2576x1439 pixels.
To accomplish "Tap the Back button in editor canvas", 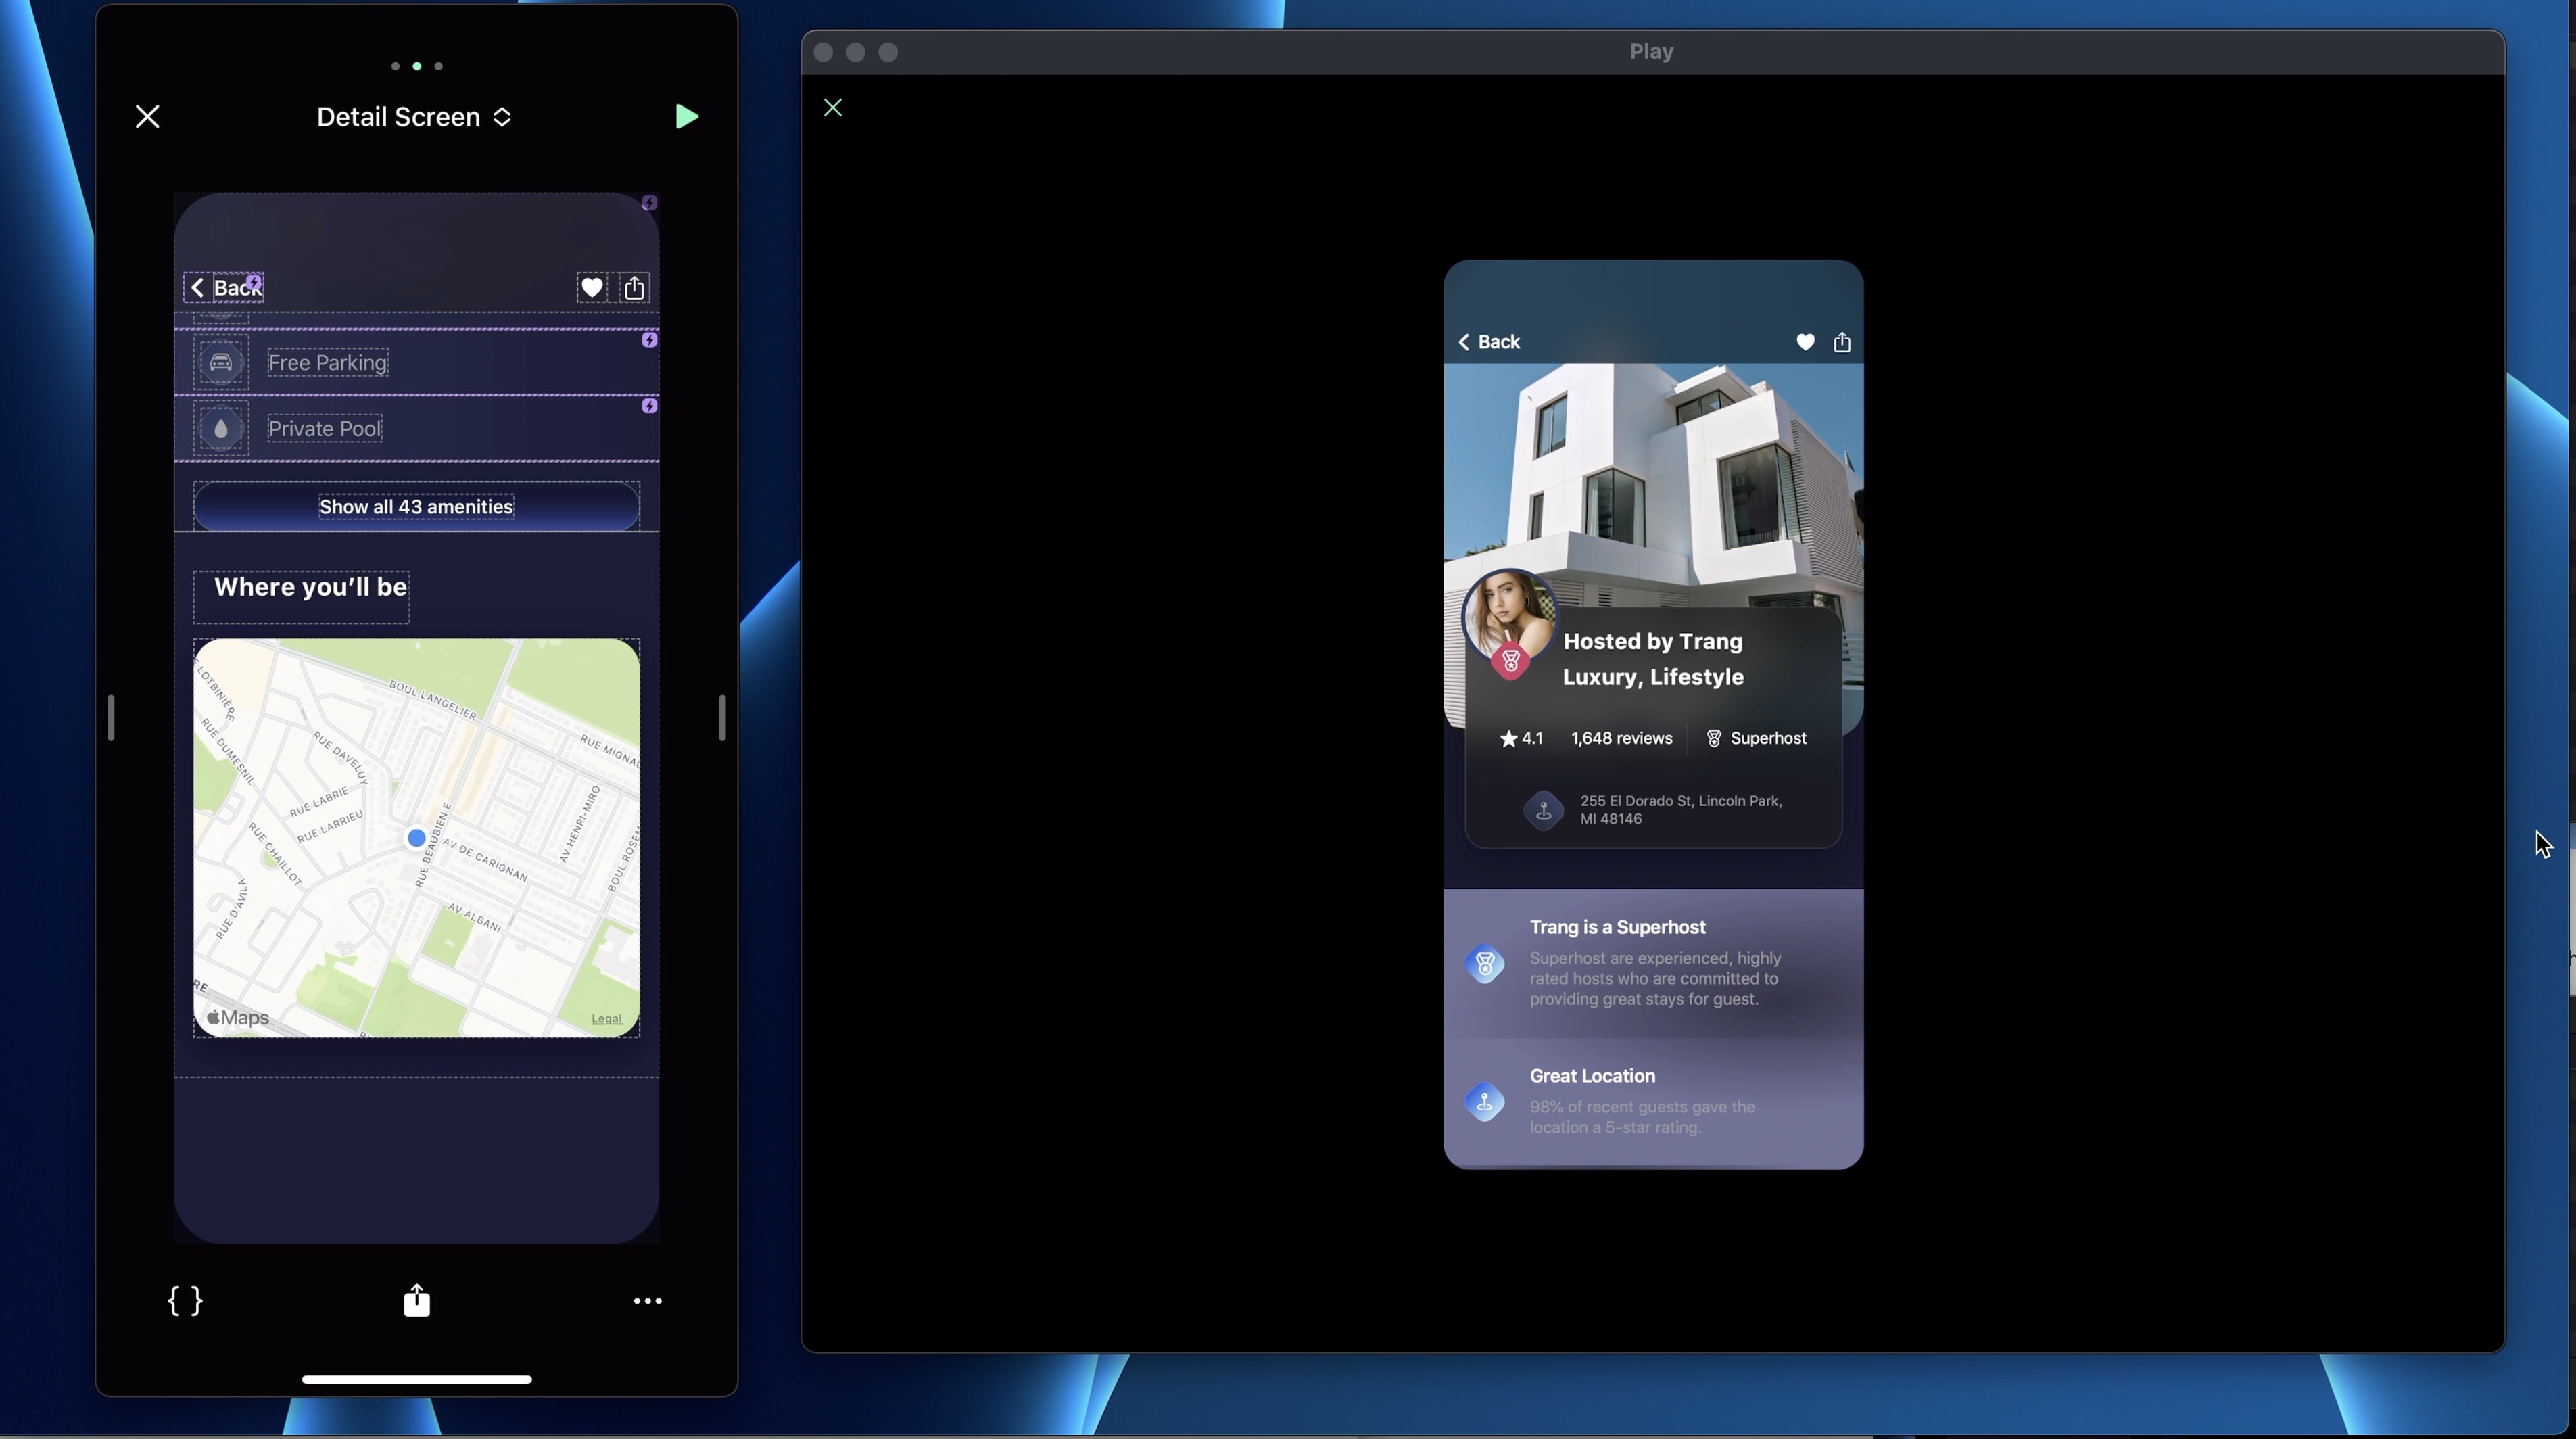I will click(x=224, y=288).
